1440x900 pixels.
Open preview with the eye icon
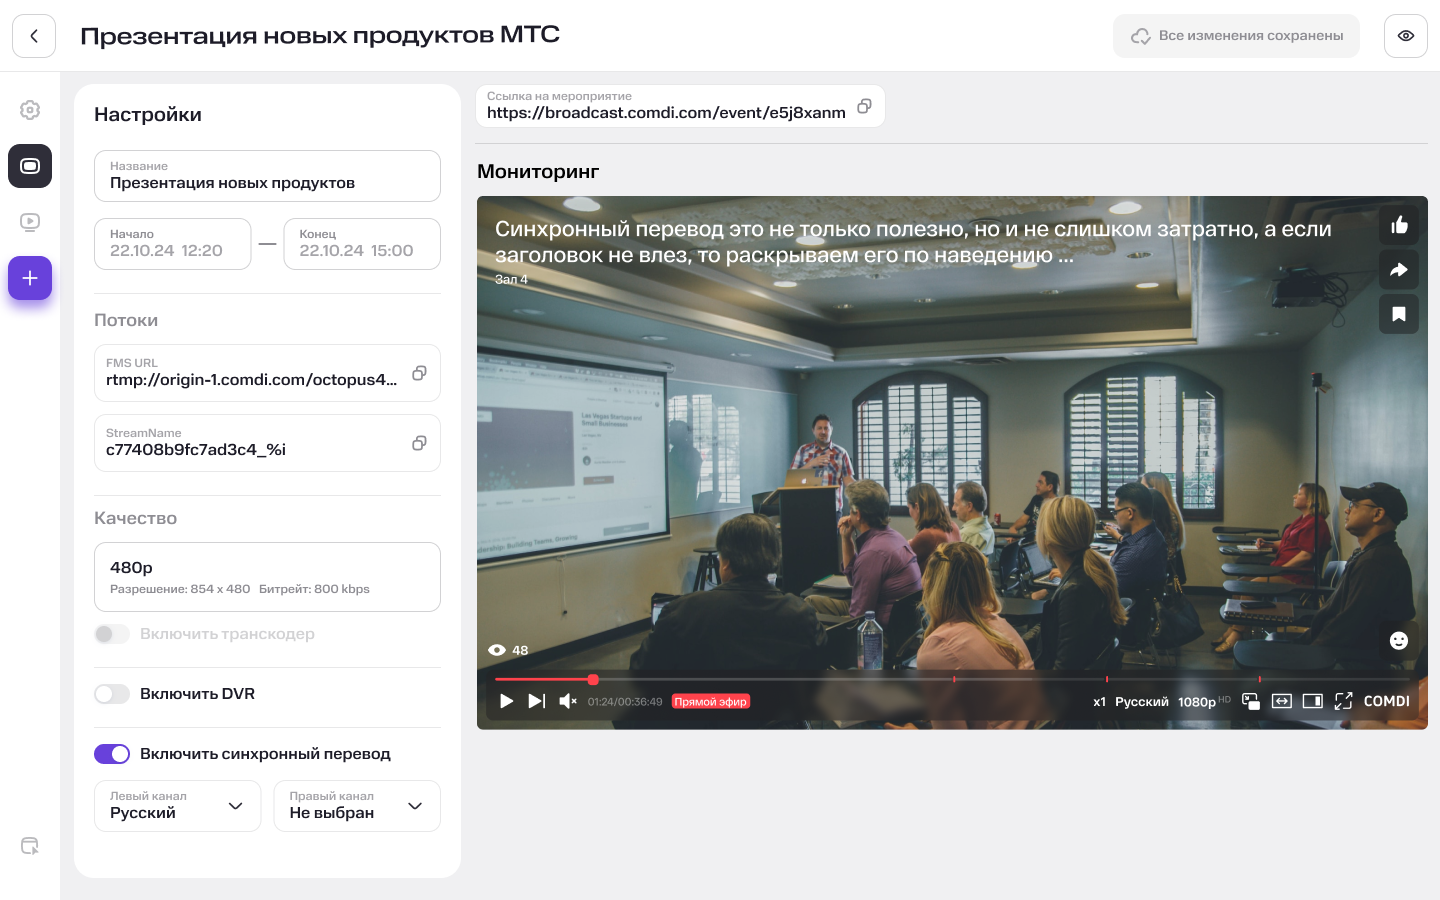coord(1406,36)
